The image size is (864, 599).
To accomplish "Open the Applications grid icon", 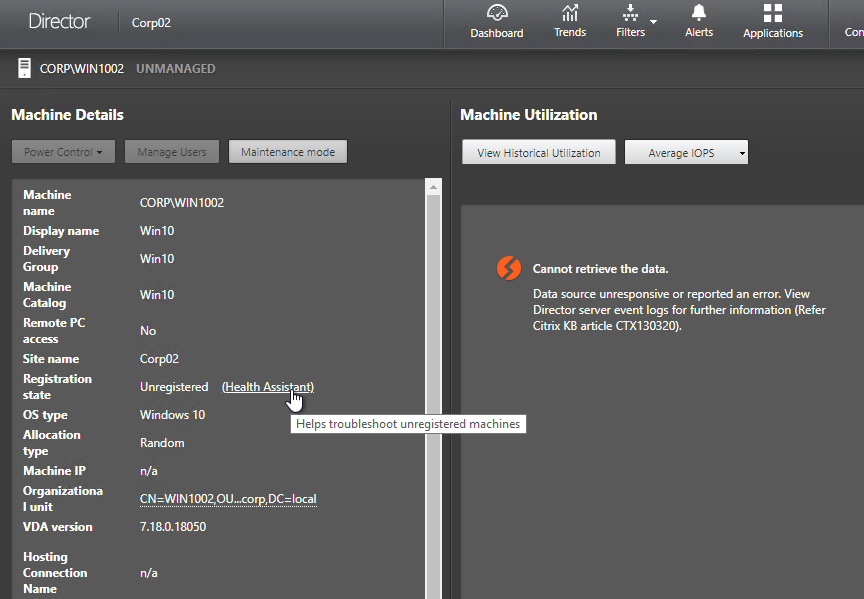I will (773, 13).
